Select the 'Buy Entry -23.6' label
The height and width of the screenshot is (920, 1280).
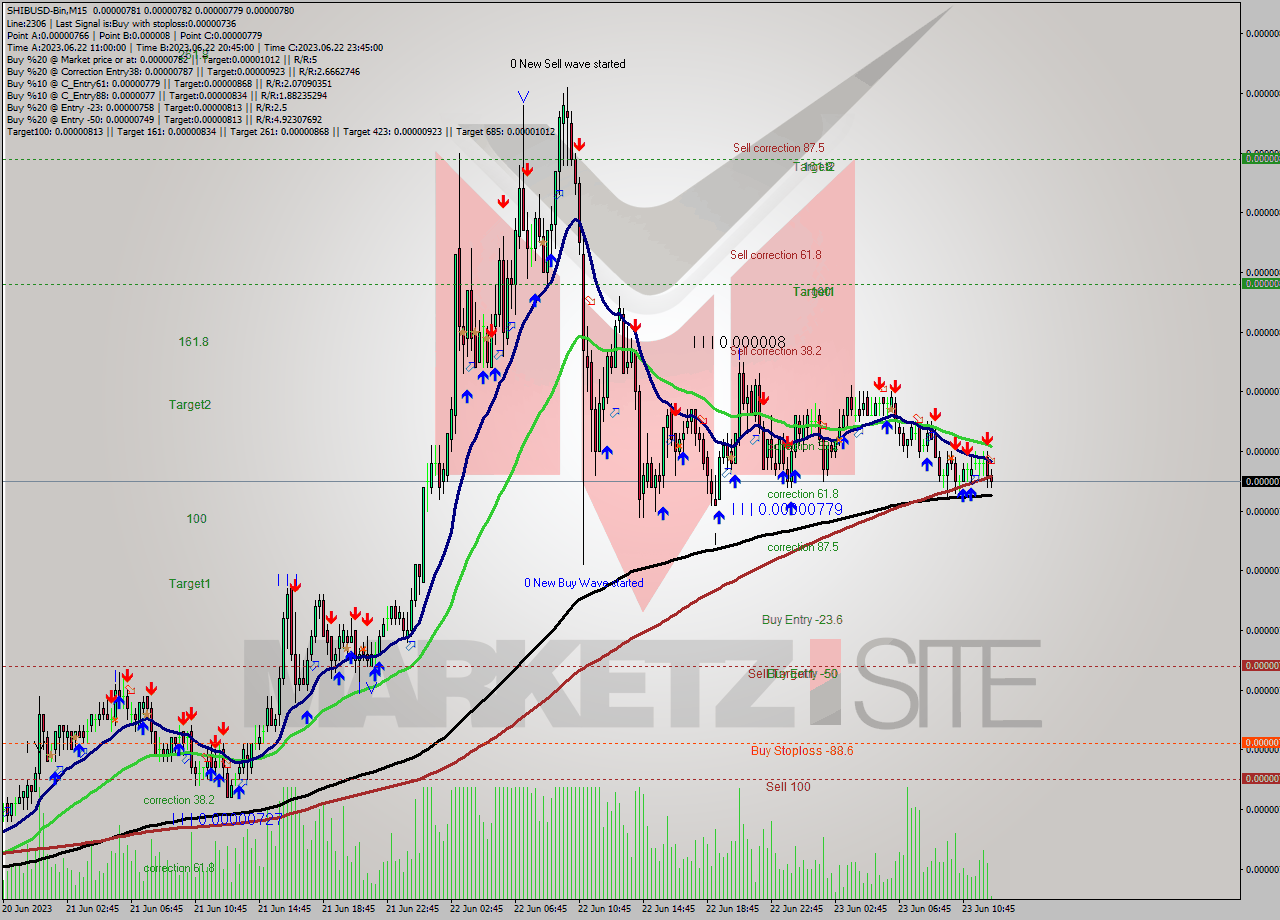[802, 620]
